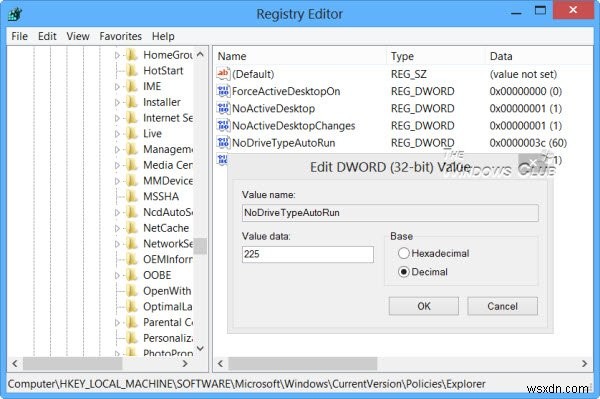Confirm the DWORD value with OK
This screenshot has height=399, width=600.
pos(424,306)
